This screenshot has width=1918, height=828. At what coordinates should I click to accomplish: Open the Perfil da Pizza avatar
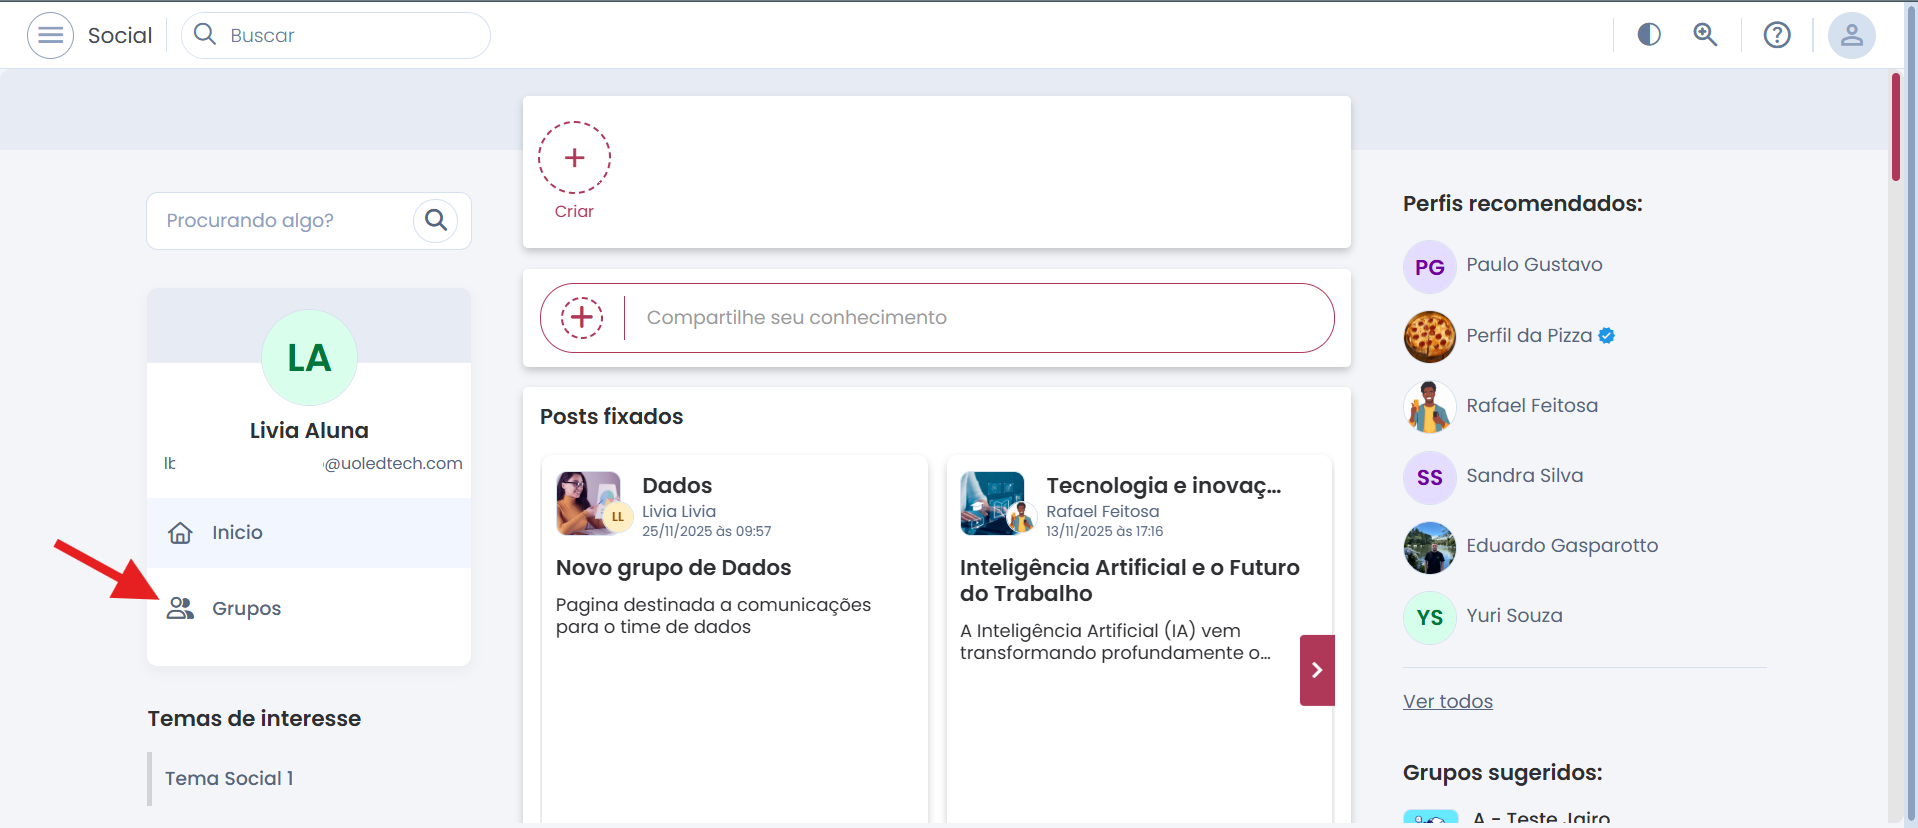tap(1430, 336)
